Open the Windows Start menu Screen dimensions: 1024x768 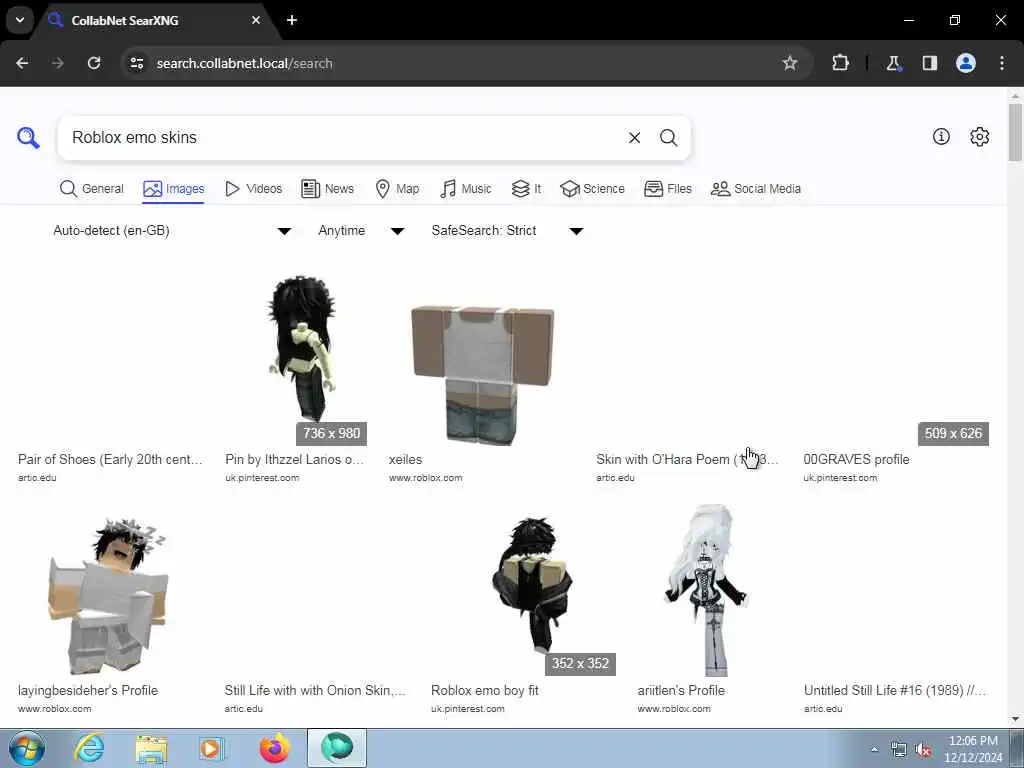click(27, 748)
